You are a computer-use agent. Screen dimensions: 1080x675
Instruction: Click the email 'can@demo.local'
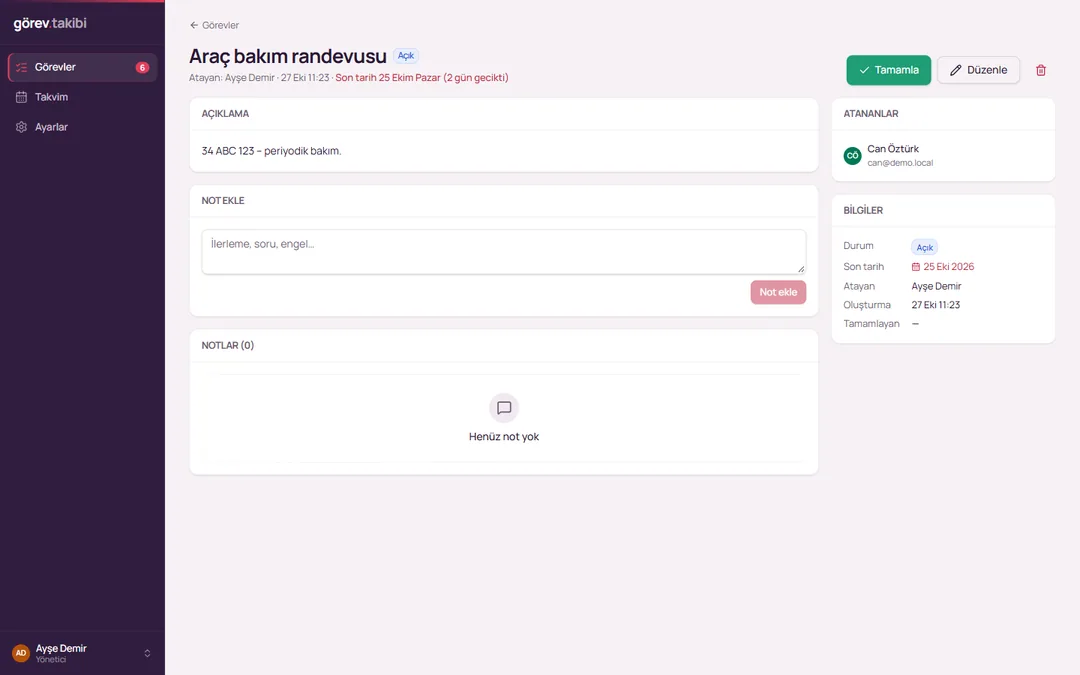900,163
